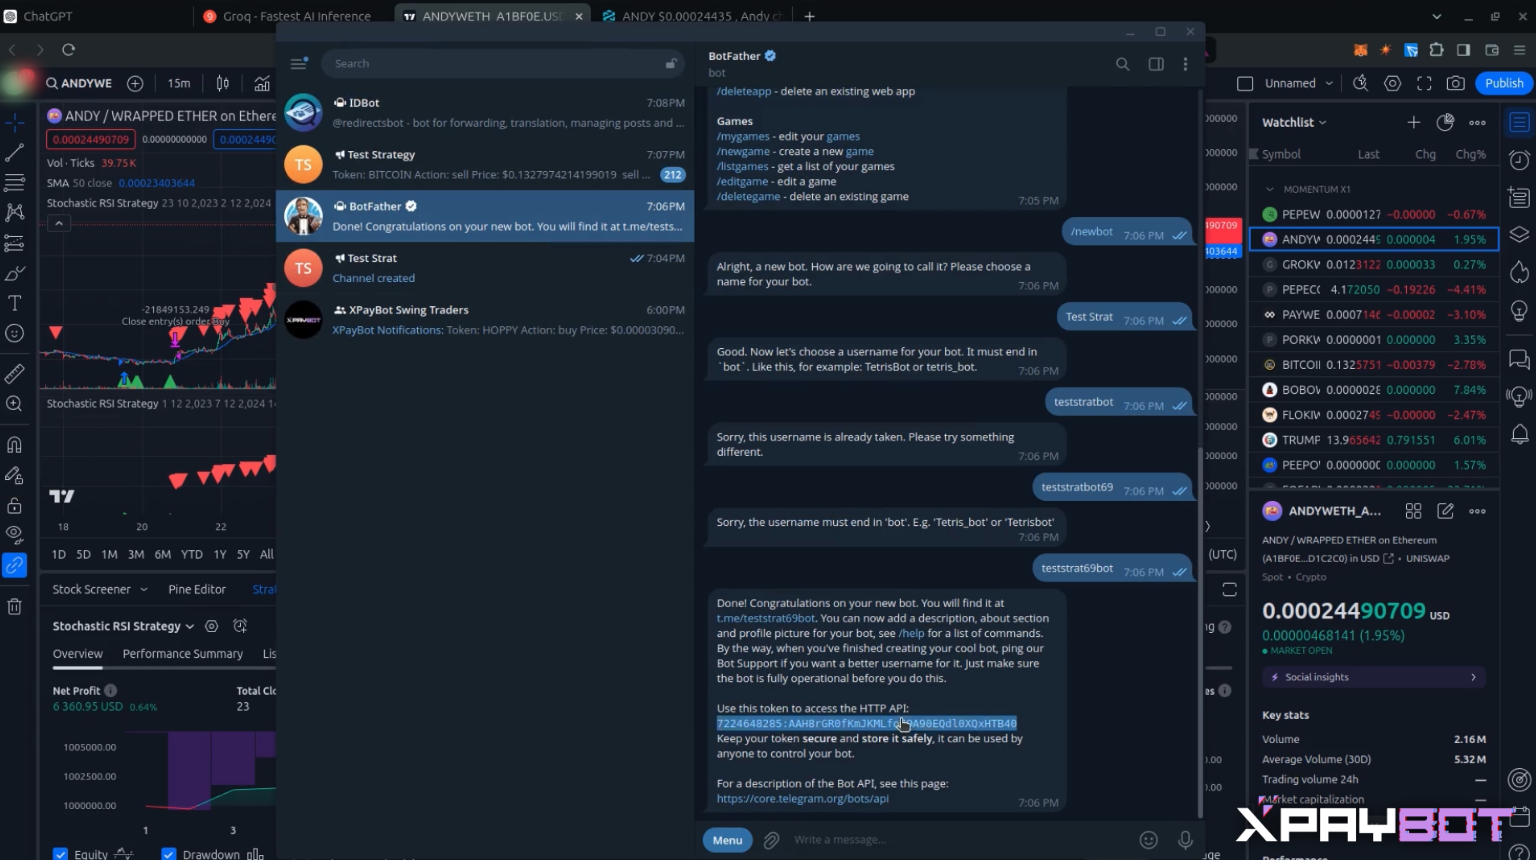
Task: Select TRUMP row in watchlist
Action: [x=1374, y=440]
